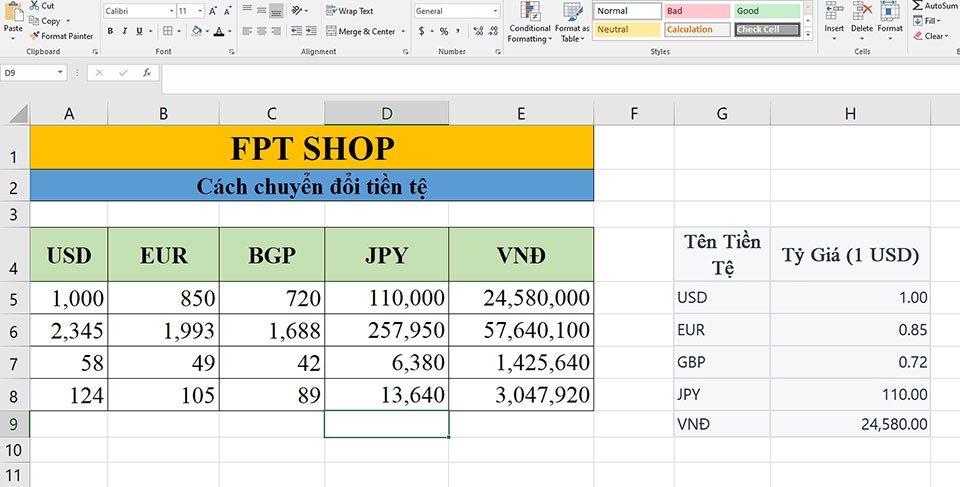The width and height of the screenshot is (960, 487).
Task: Click the Insert Function fx icon
Action: 147,73
